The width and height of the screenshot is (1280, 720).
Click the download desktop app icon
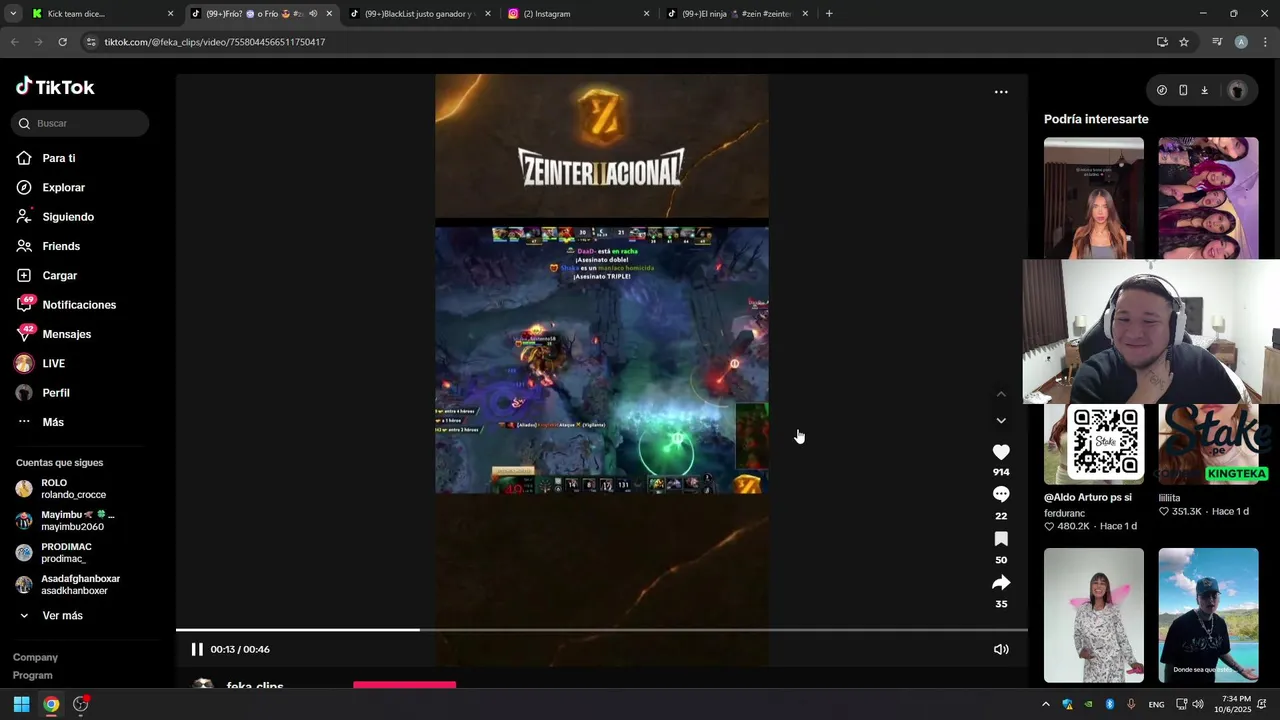pyautogui.click(x=1204, y=90)
